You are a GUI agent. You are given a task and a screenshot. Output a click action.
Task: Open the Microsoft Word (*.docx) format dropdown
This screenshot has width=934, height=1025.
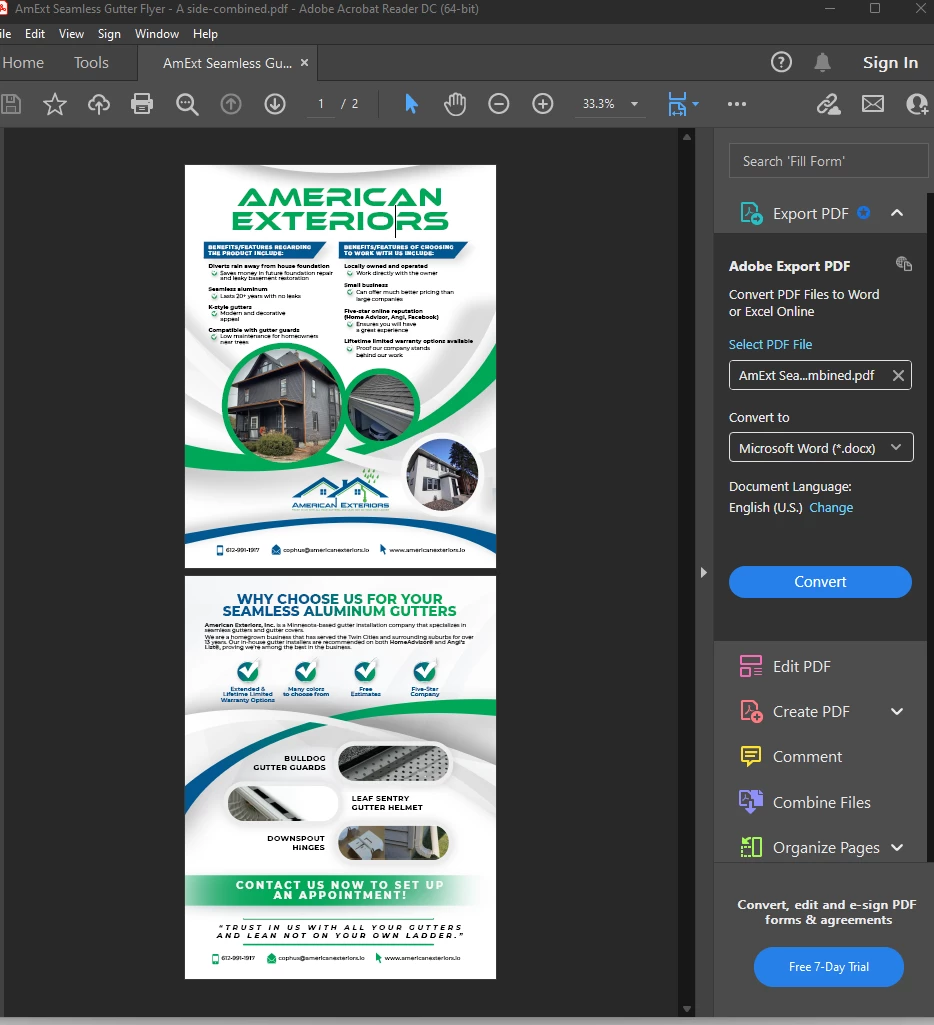tap(821, 448)
